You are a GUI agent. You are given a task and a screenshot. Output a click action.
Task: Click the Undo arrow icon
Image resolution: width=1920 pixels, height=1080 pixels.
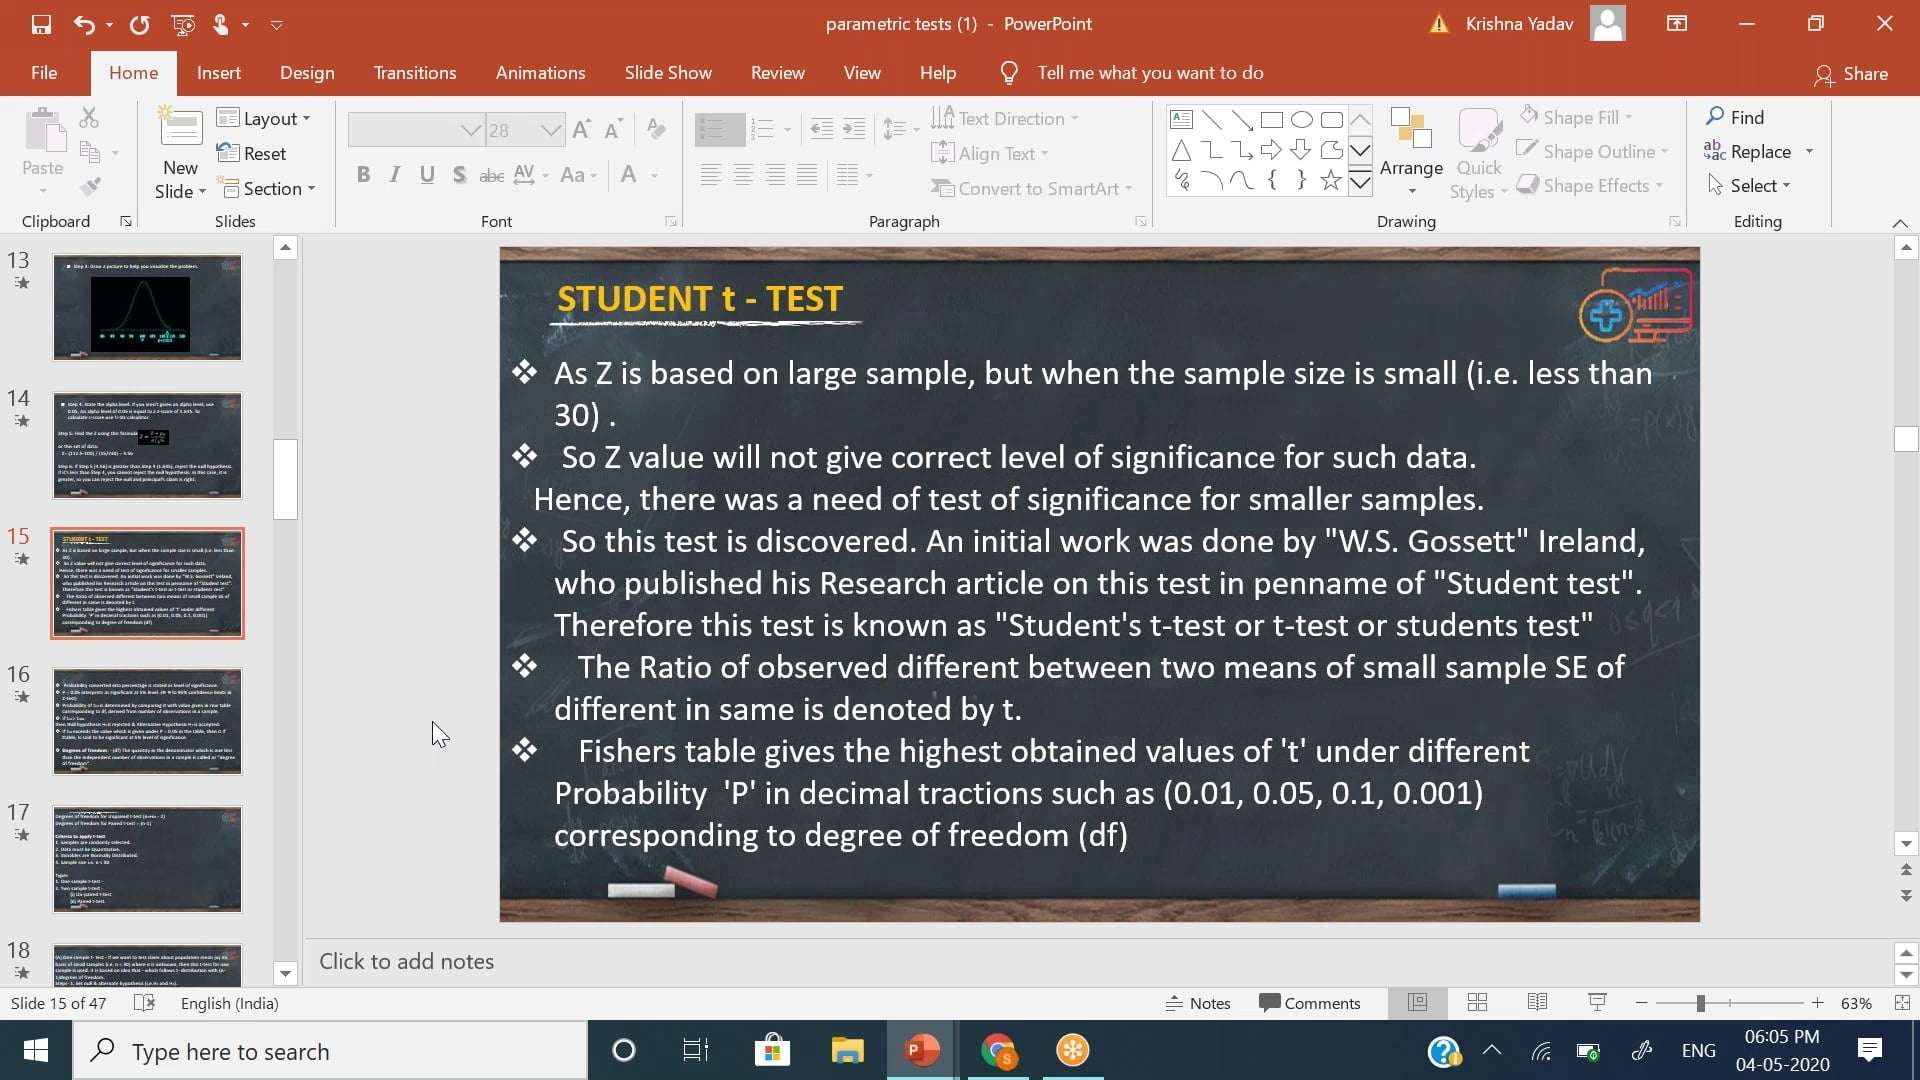(84, 24)
